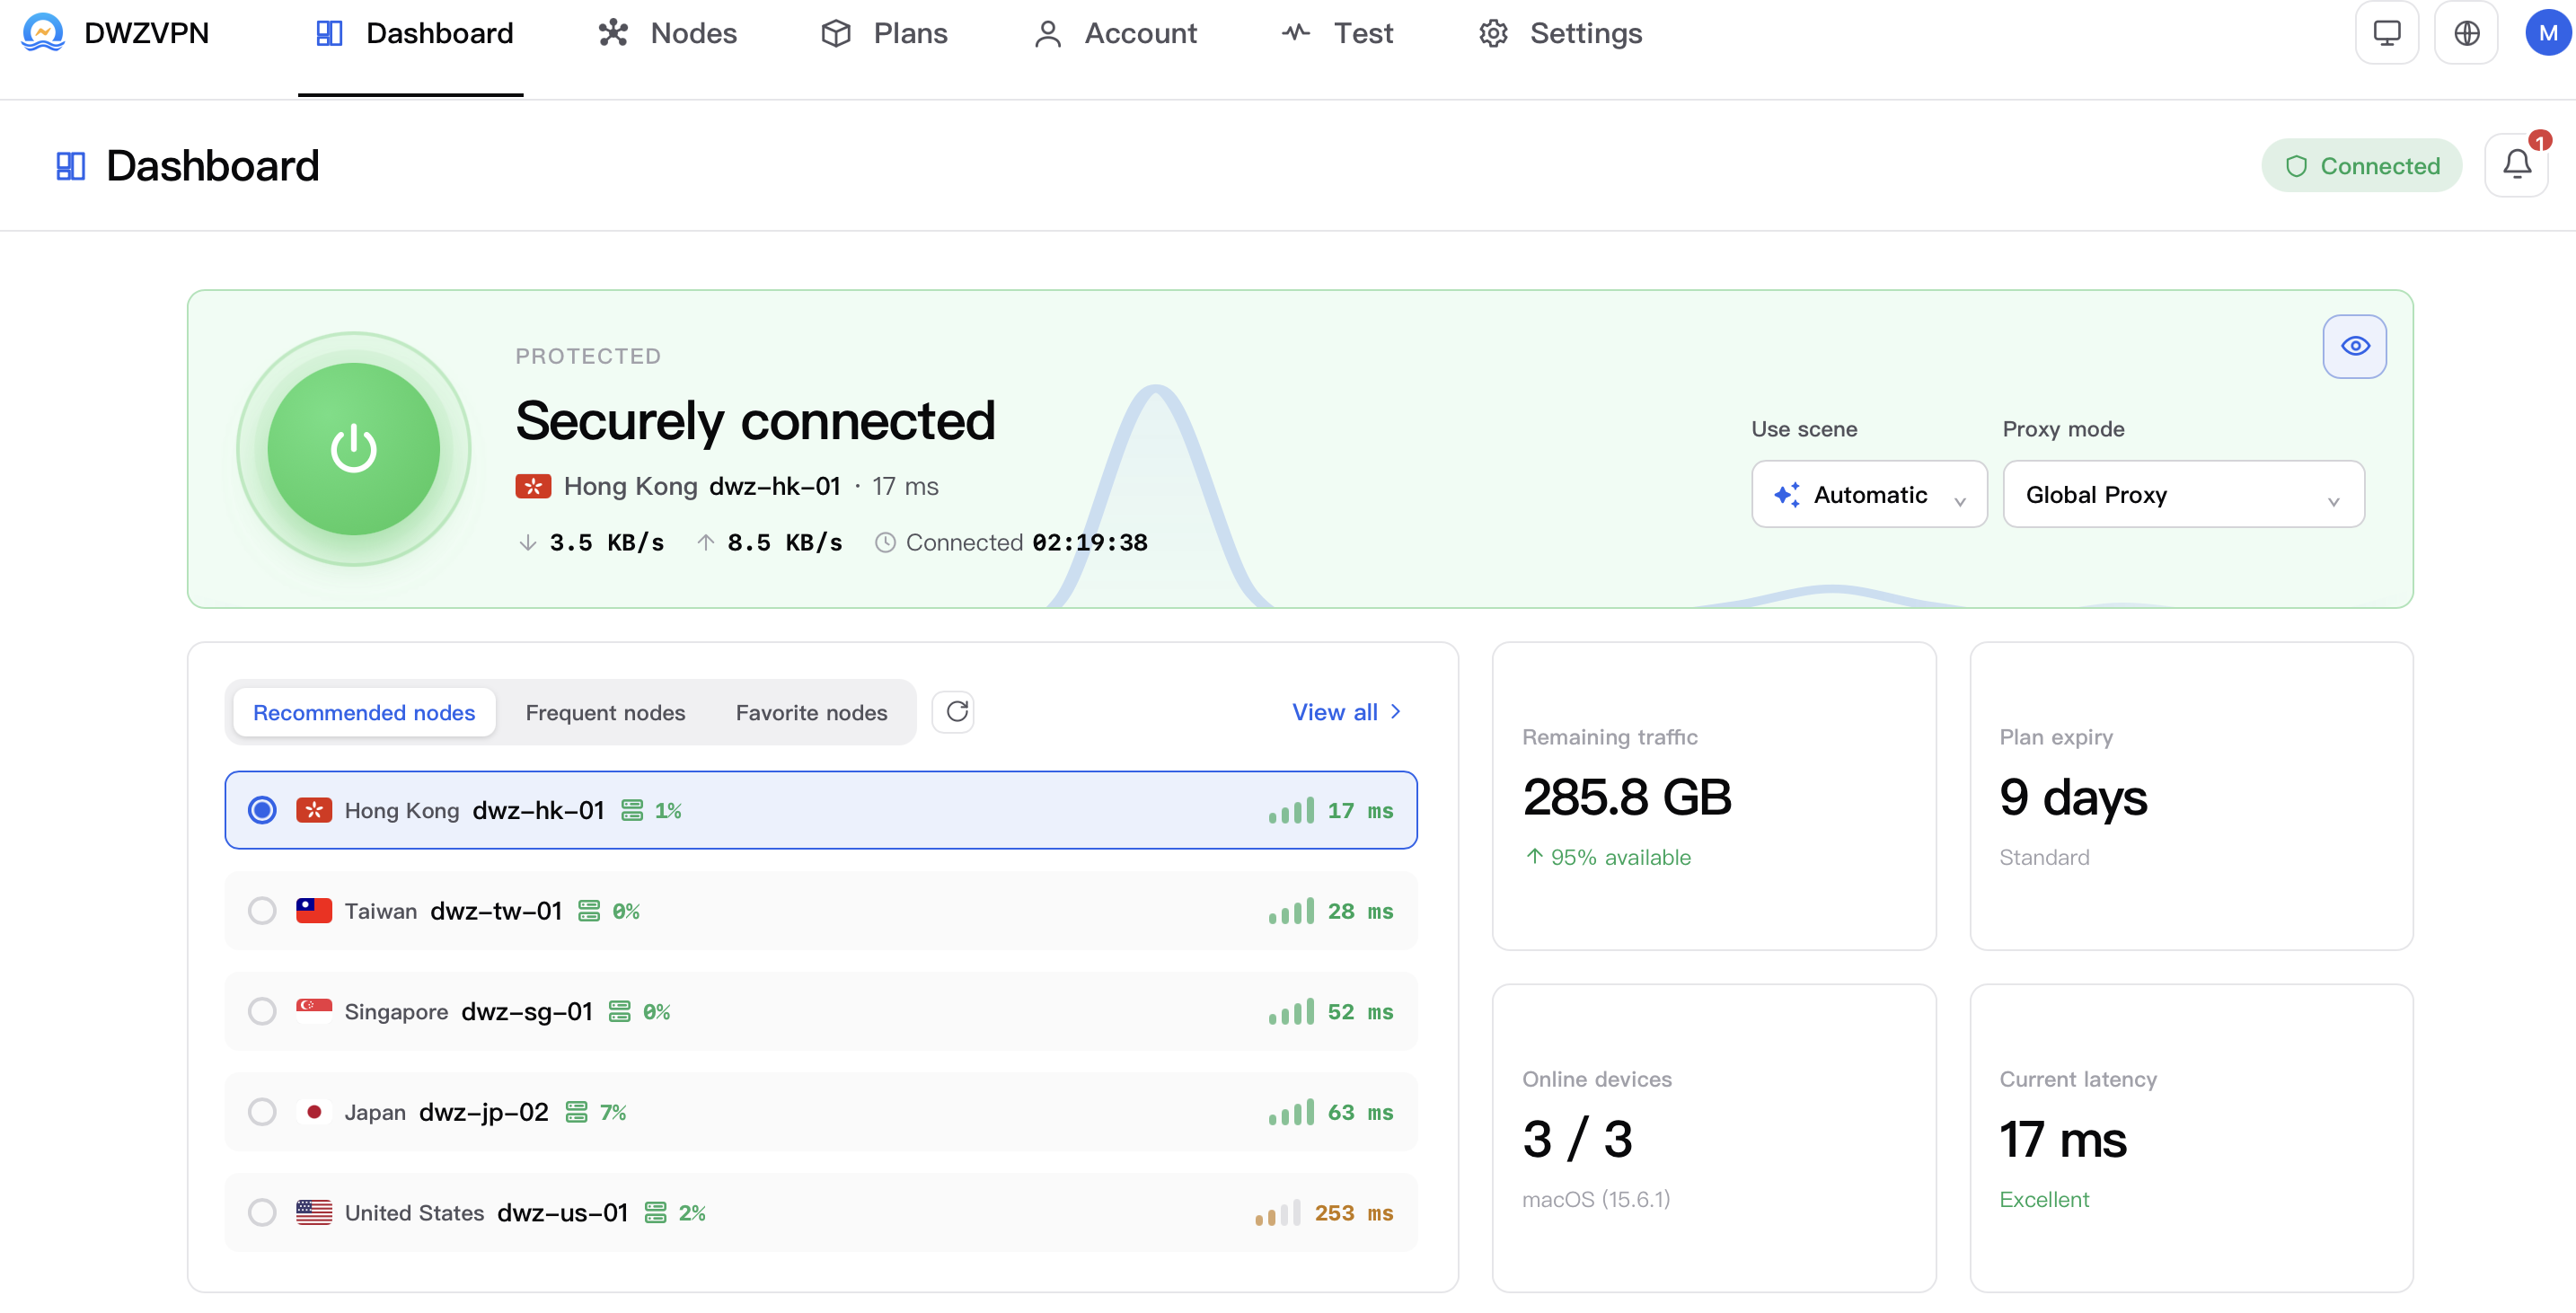This screenshot has height=1313, width=2576.
Task: Open the Plans menu
Action: click(x=884, y=33)
